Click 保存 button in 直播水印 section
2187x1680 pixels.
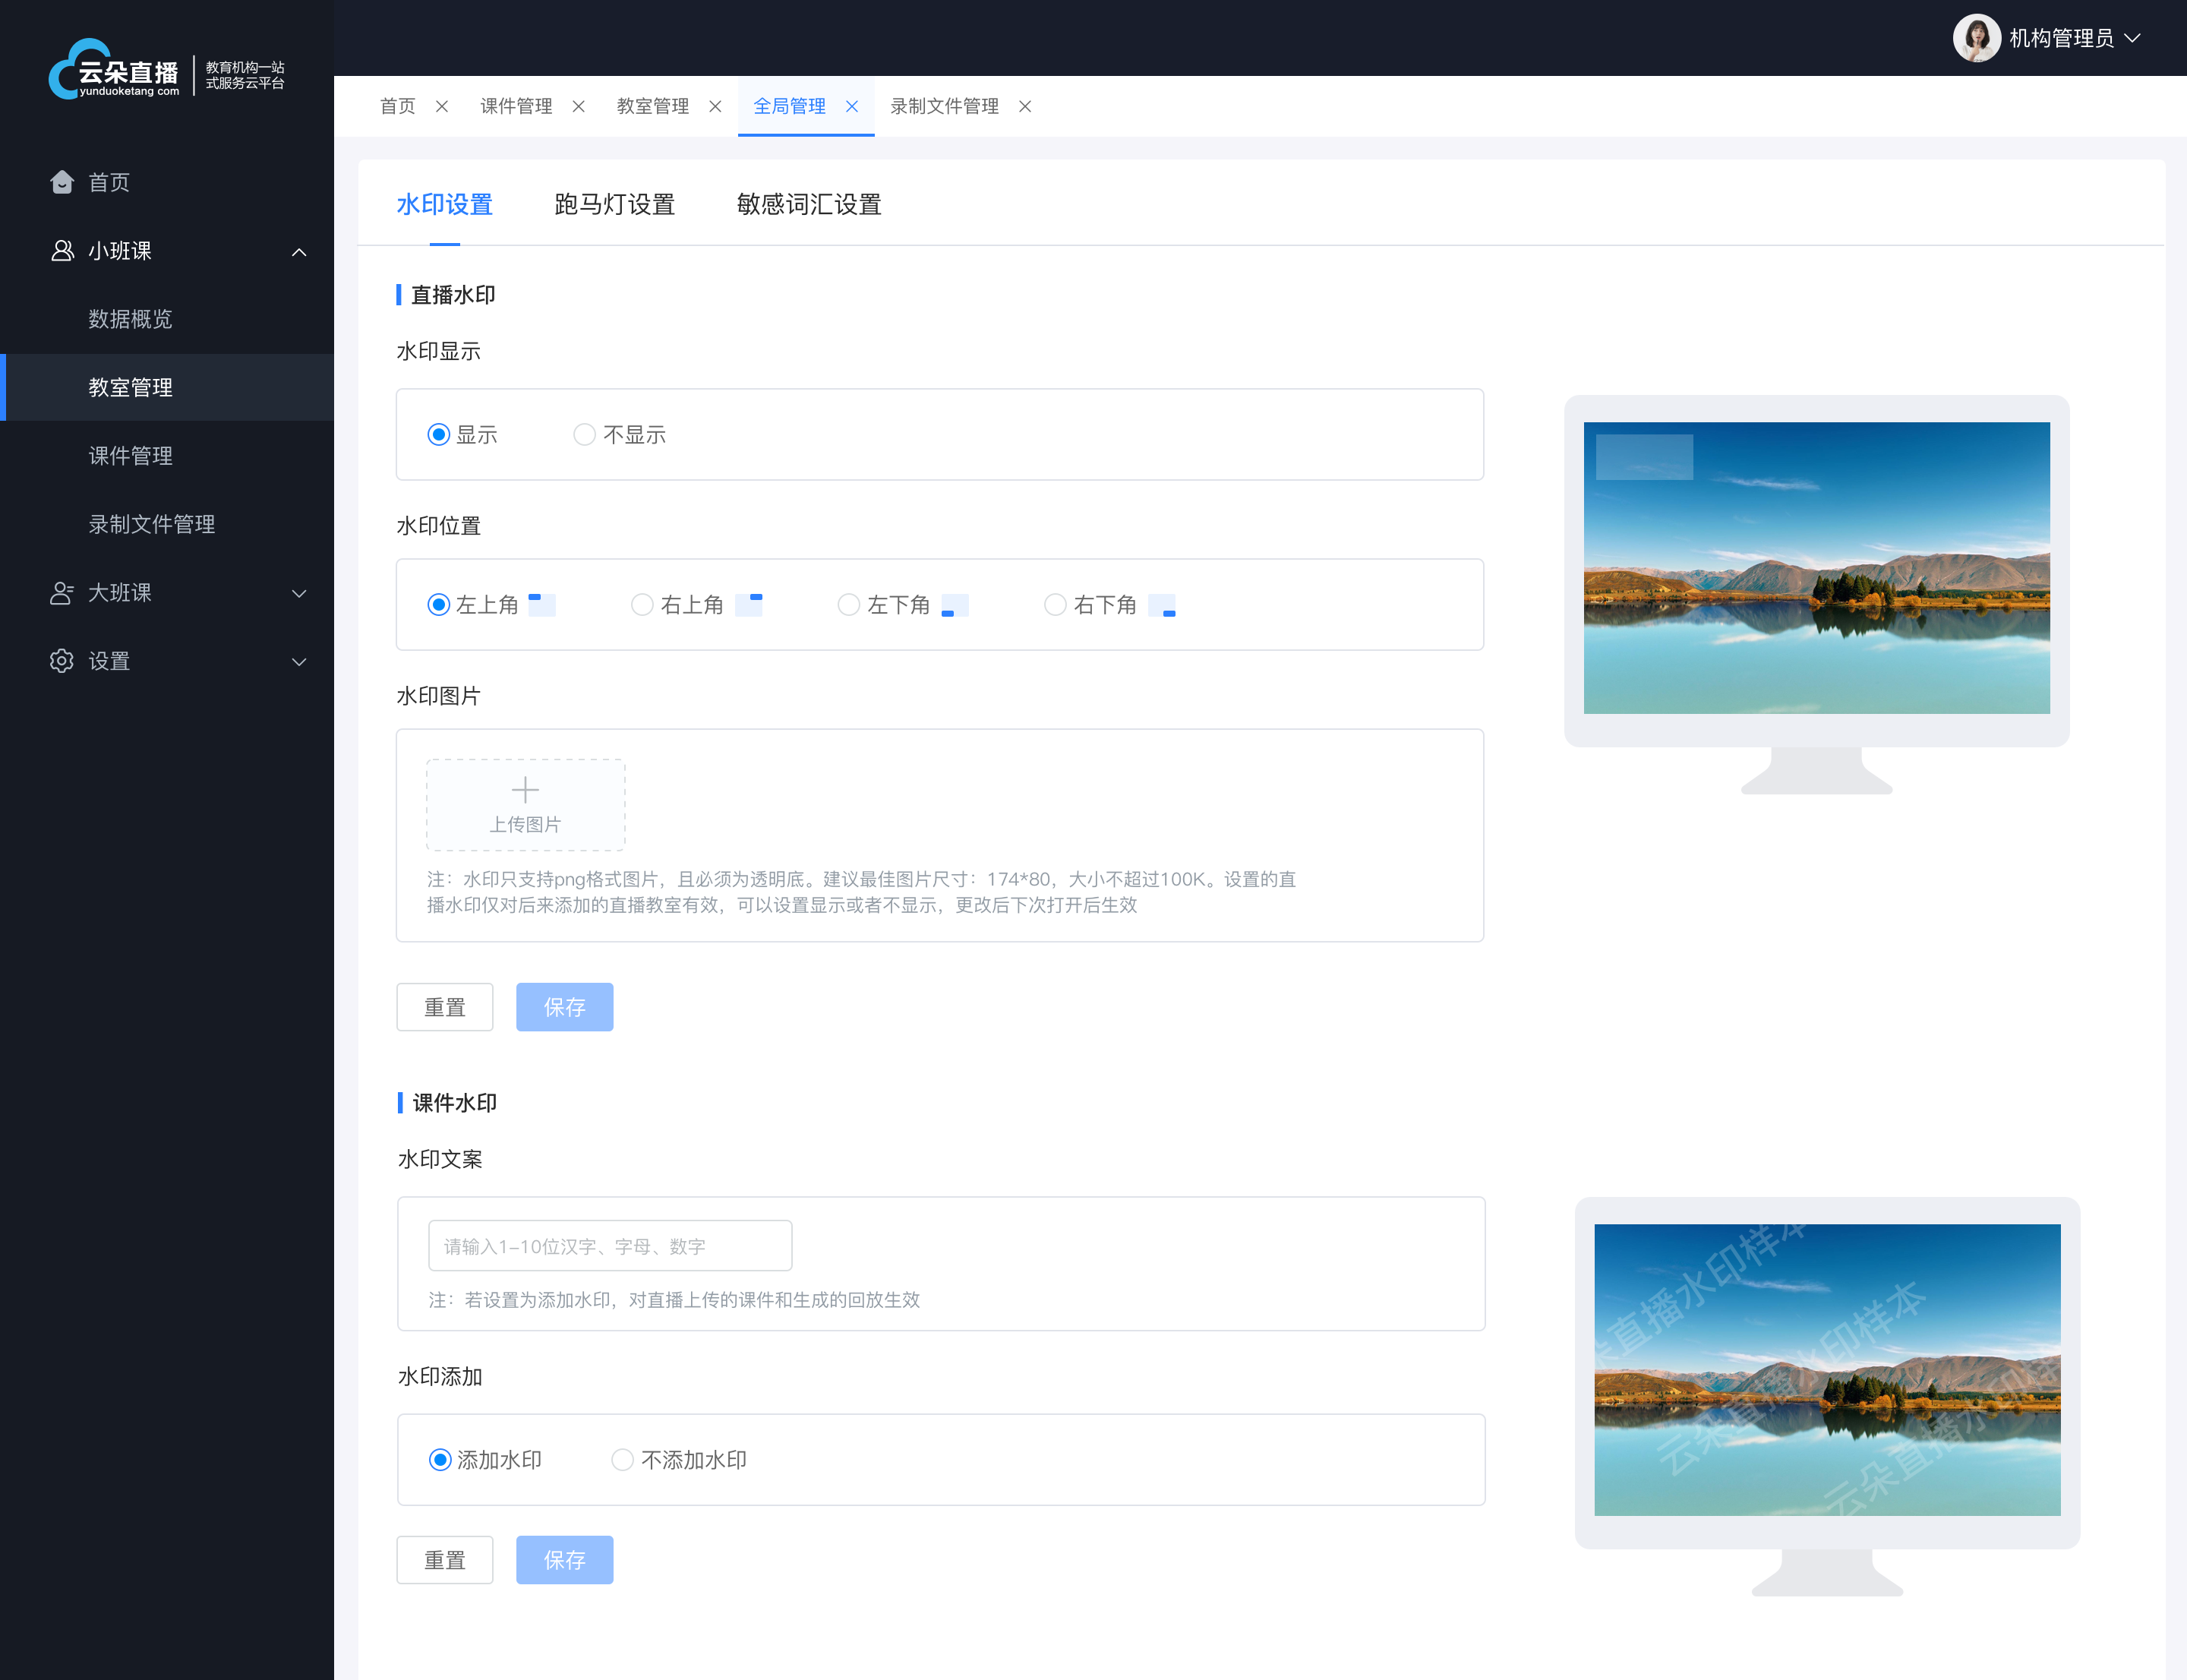tap(564, 1006)
